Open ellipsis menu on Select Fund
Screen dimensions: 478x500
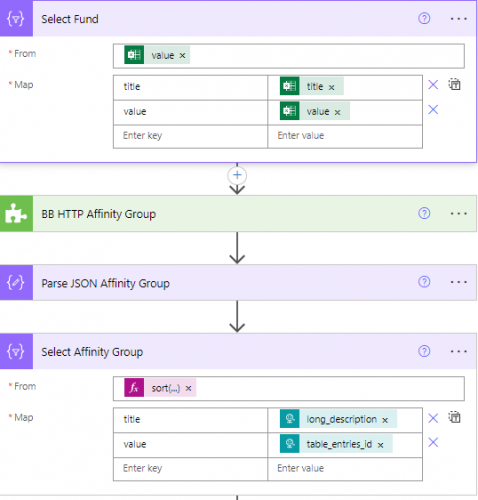click(458, 19)
